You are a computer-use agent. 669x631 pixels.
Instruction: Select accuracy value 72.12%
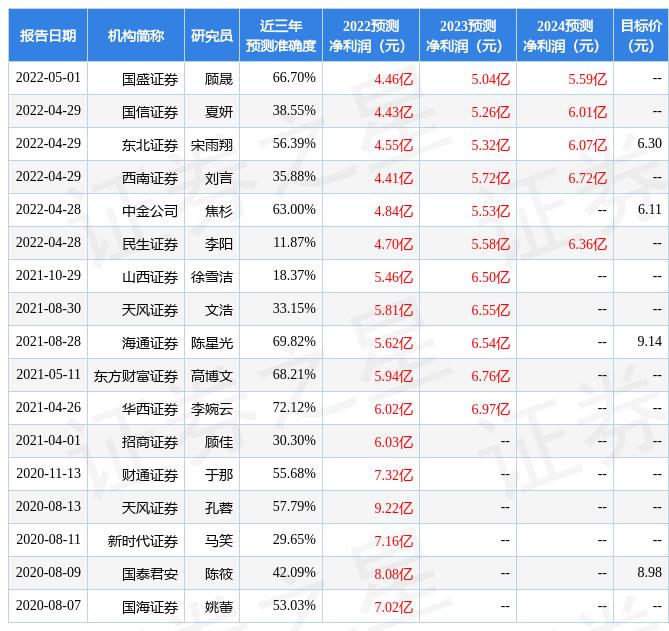294,407
